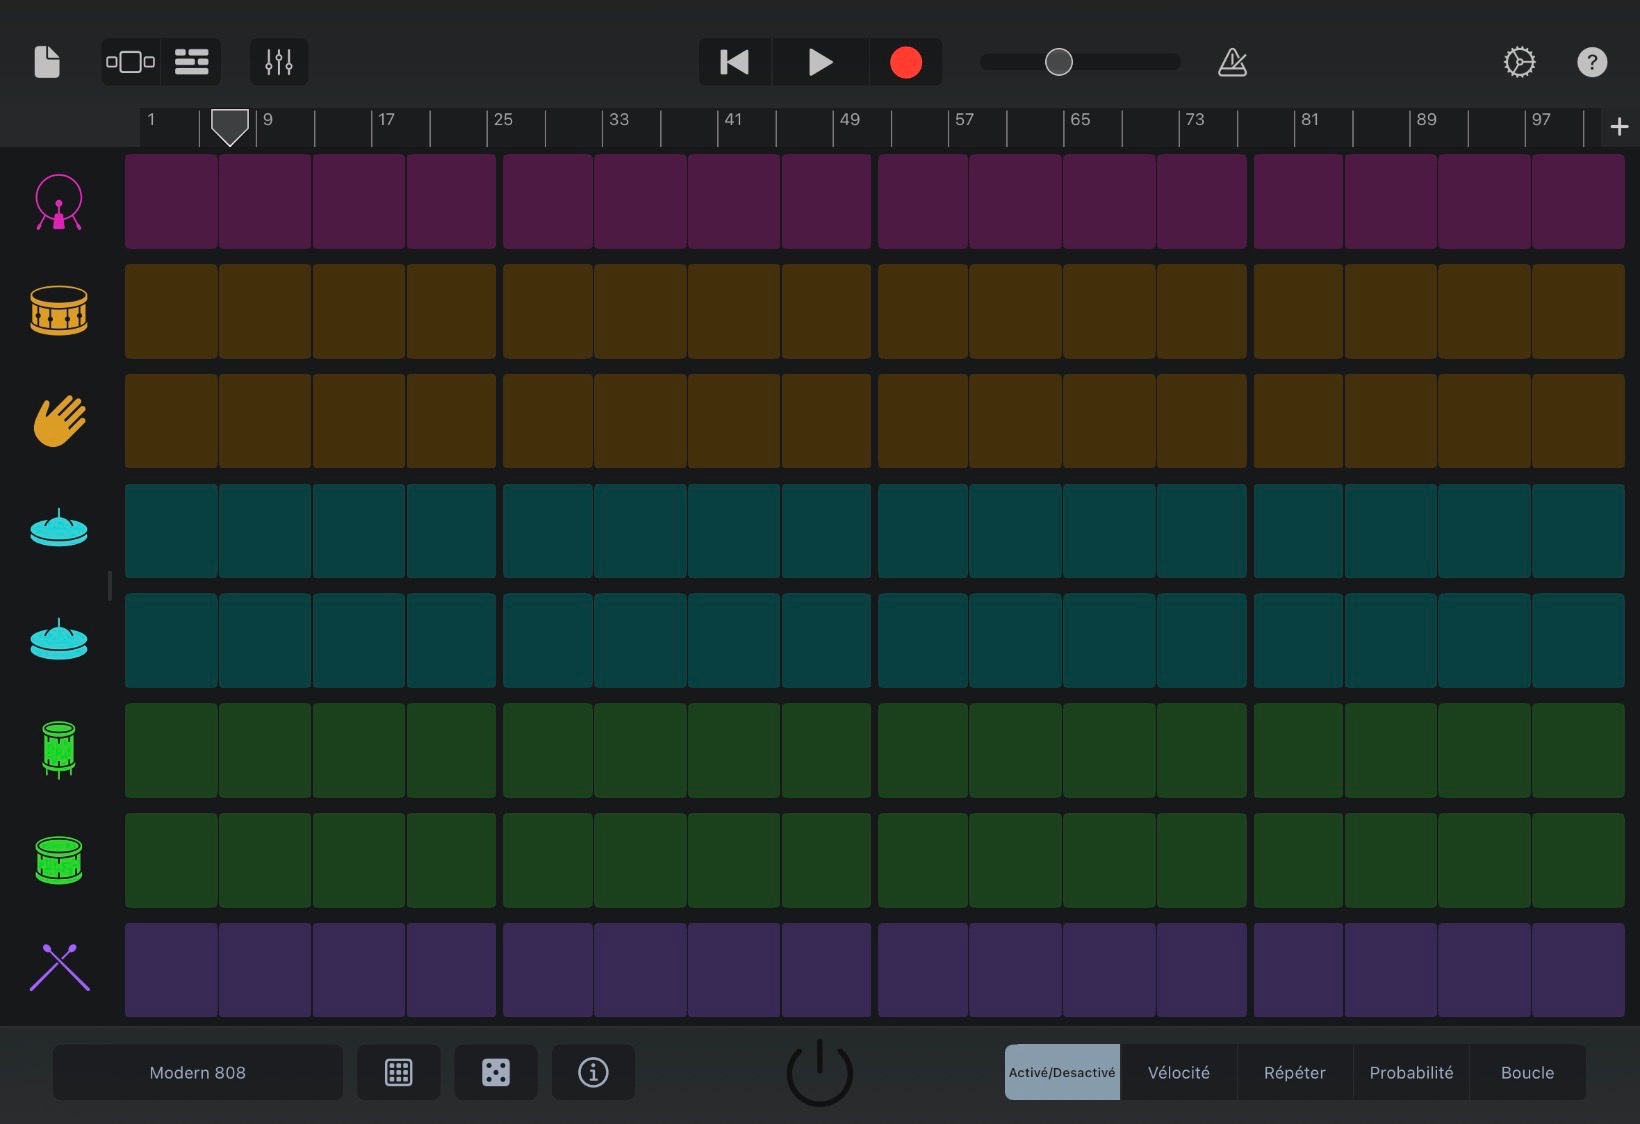Toggle the beat sequencer power button
1640x1124 pixels.
tap(819, 1072)
